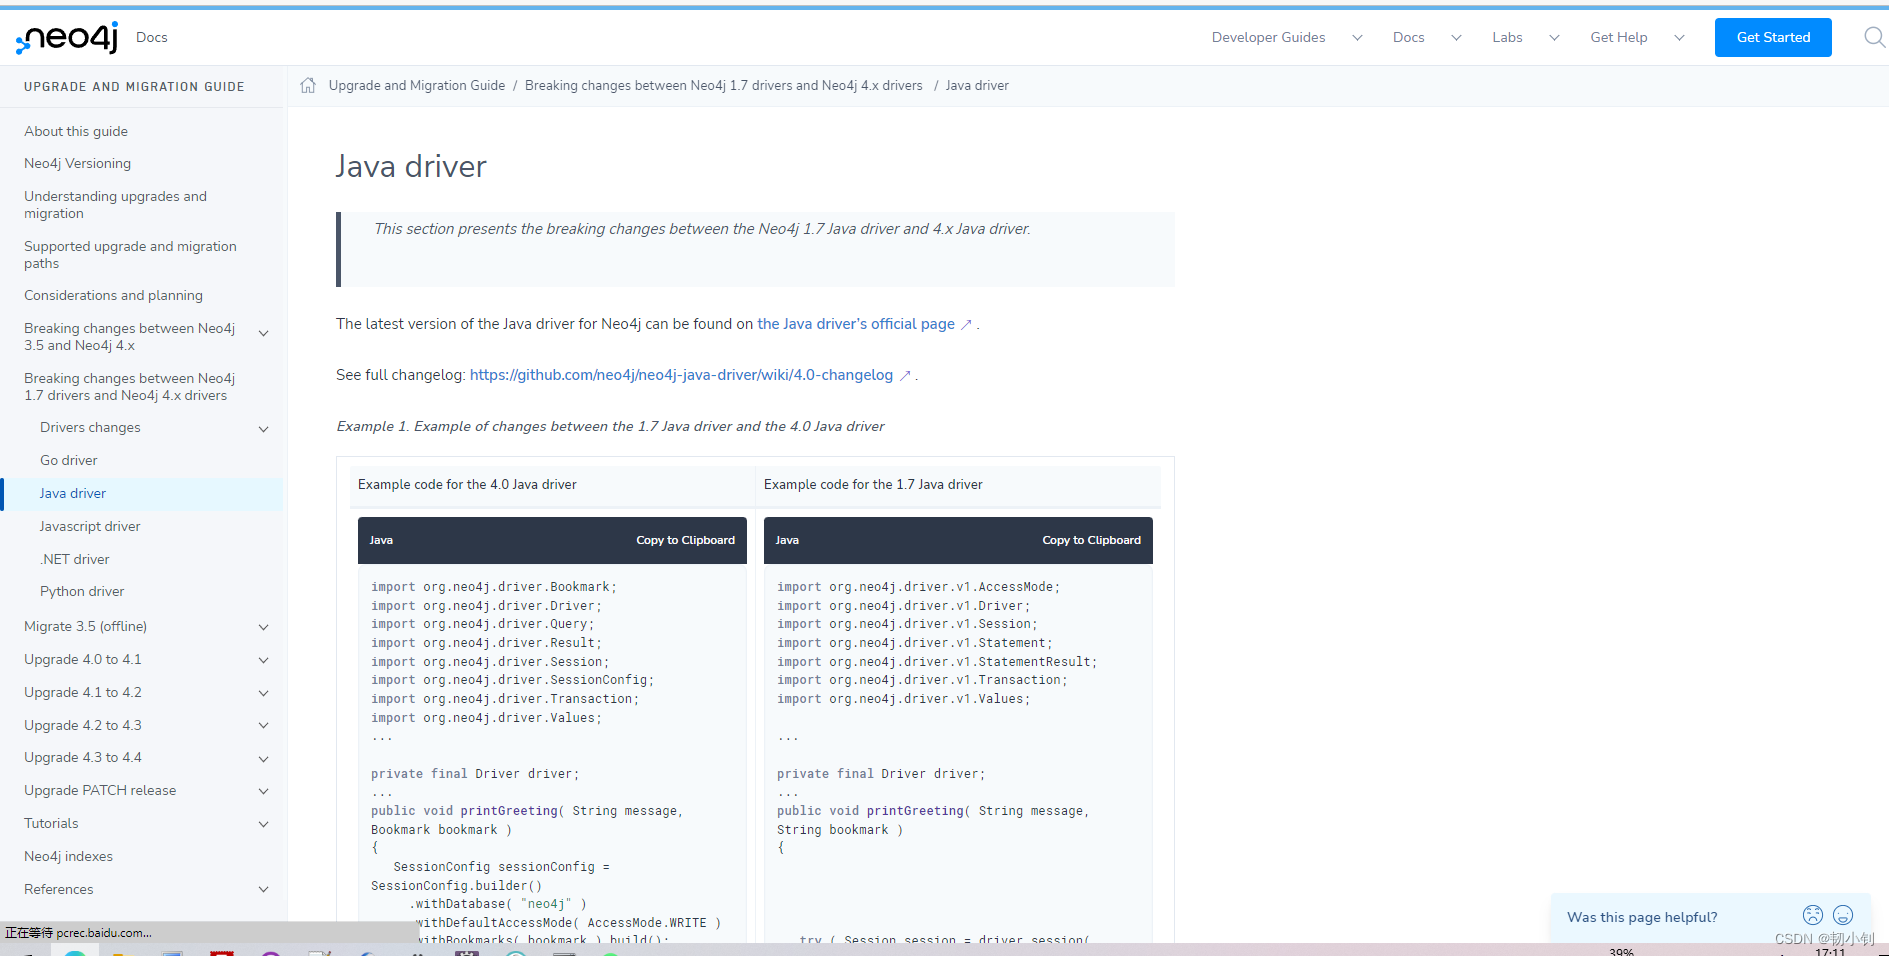Click external link arrow after official page
Screen dimensions: 1889x956
pos(966,325)
